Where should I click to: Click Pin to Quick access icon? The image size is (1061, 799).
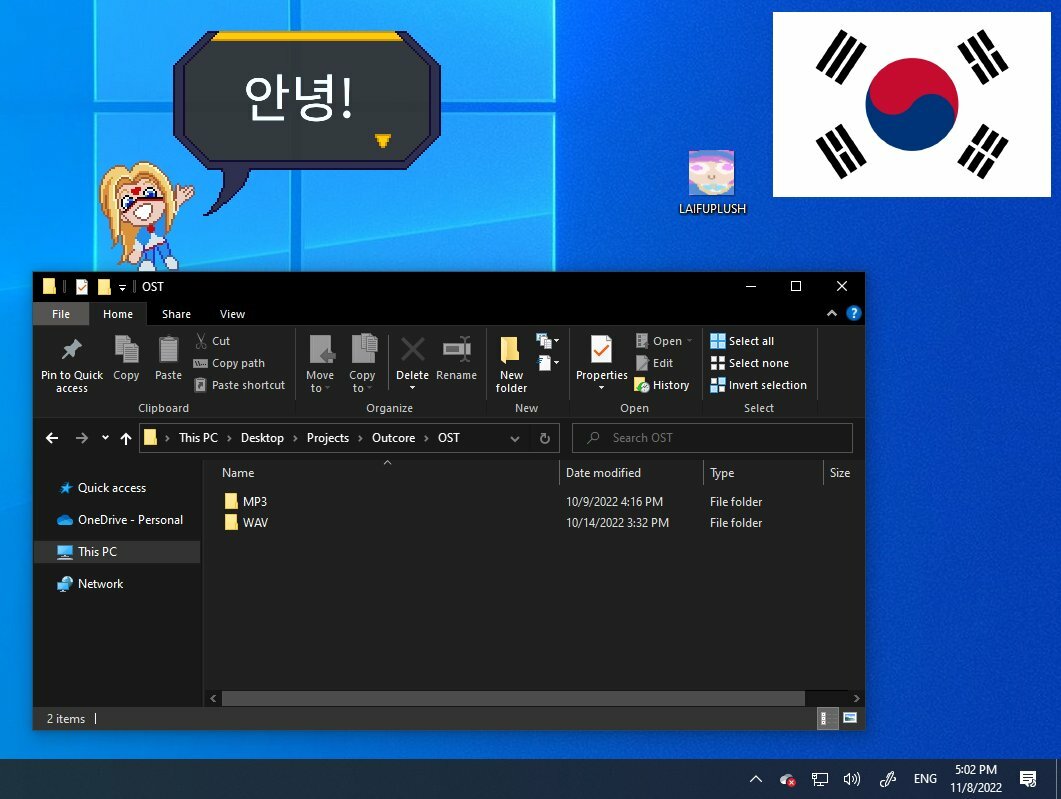[x=72, y=350]
